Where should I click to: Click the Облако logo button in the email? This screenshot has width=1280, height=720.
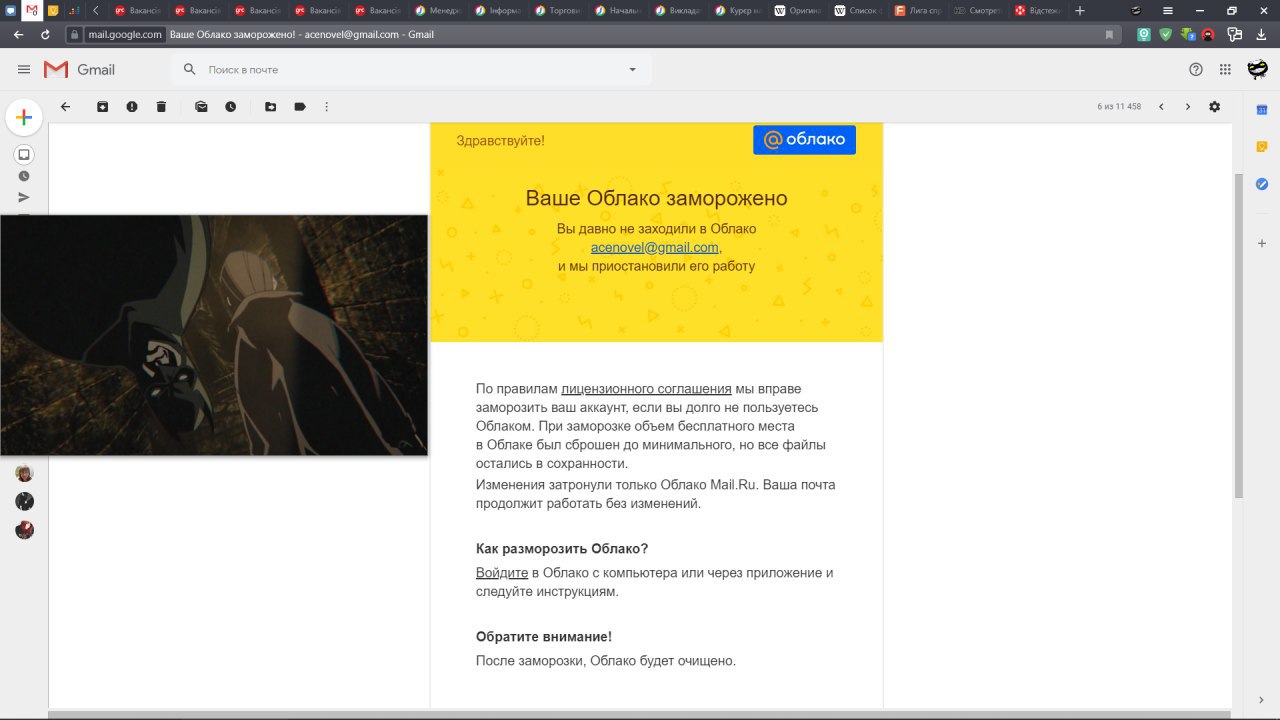click(804, 140)
